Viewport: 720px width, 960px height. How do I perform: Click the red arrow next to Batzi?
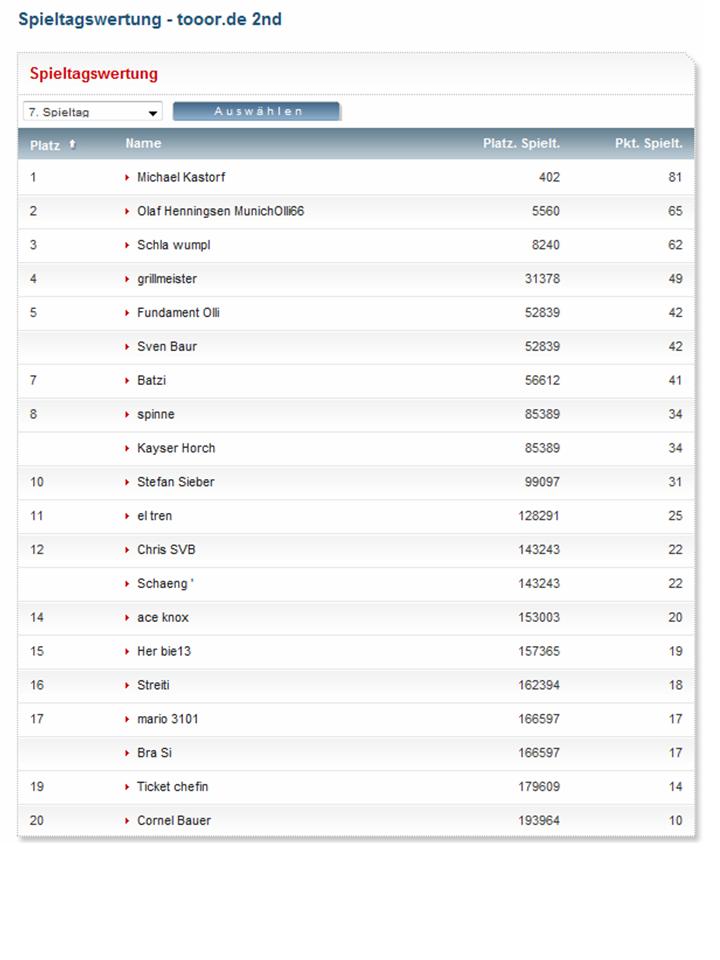[x=127, y=381]
